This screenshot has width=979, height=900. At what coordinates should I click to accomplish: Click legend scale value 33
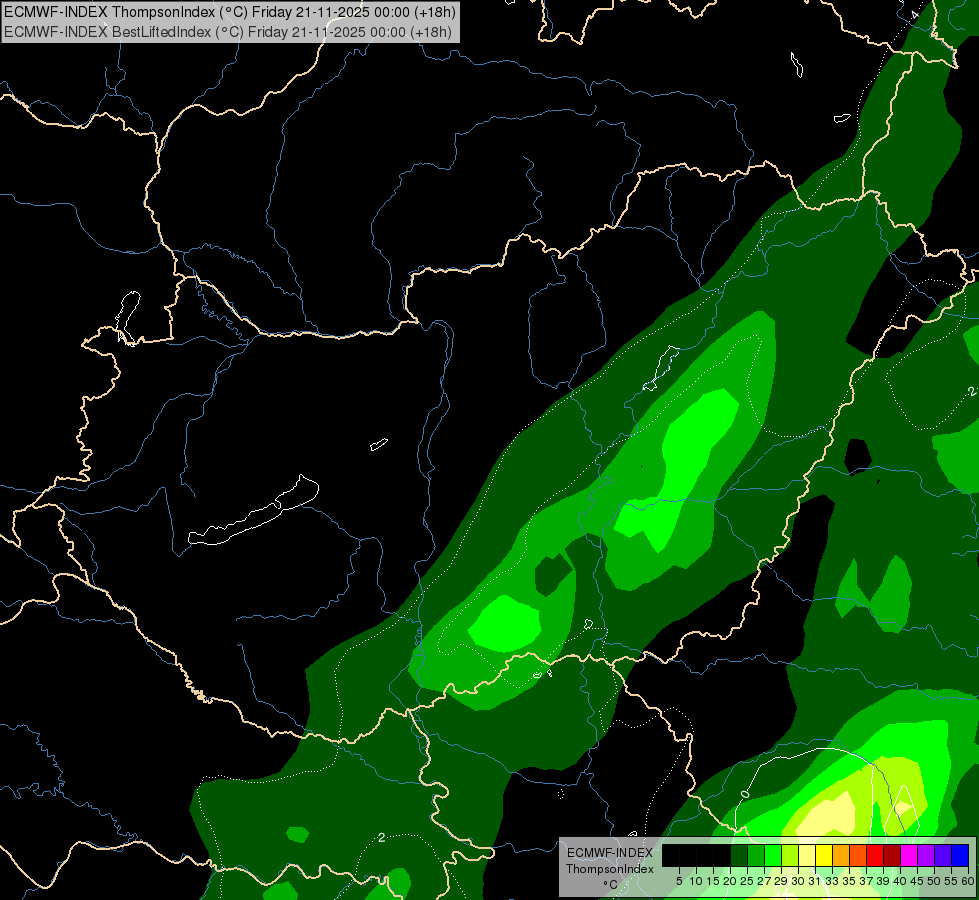click(832, 881)
